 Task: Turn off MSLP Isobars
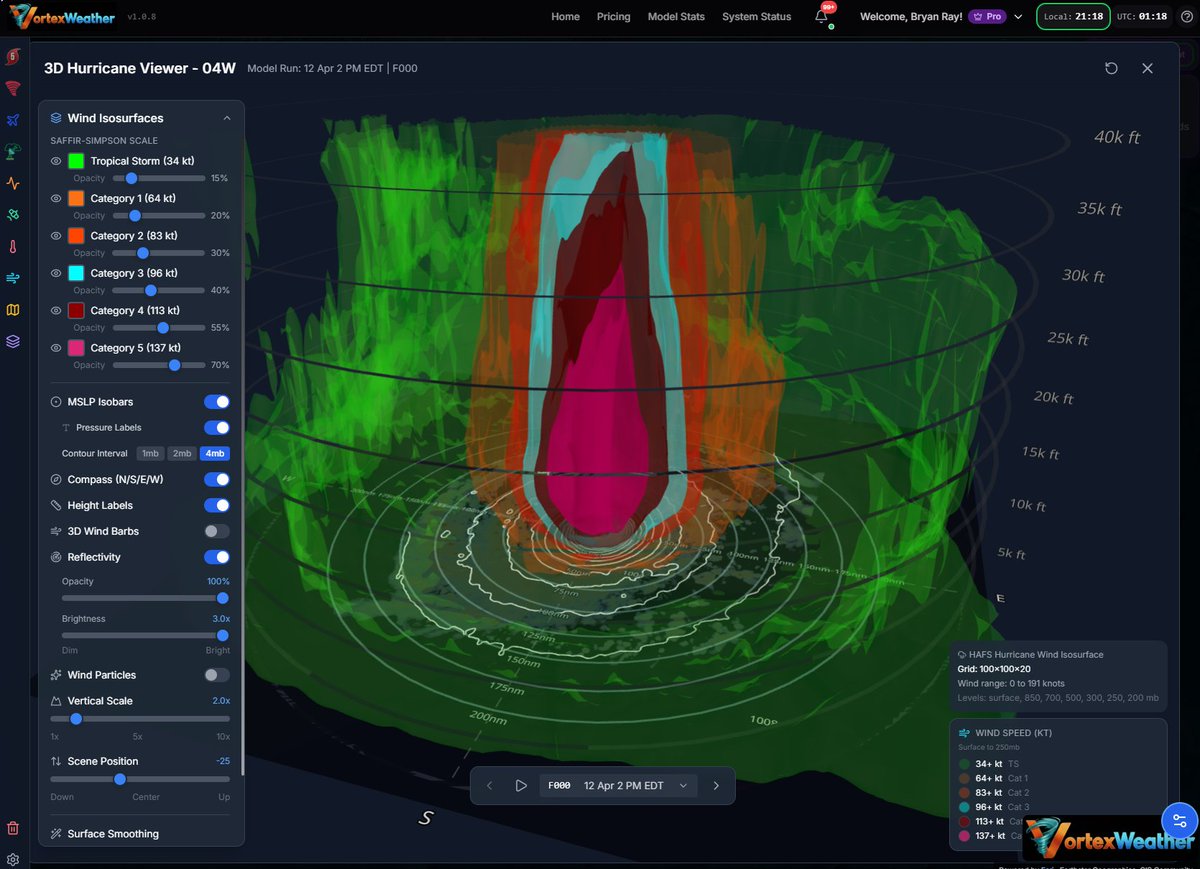point(217,402)
